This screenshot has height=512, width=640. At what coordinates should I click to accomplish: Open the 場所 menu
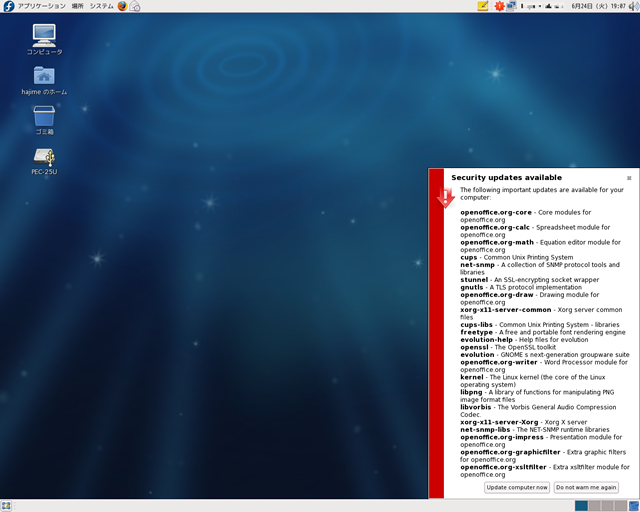pyautogui.click(x=78, y=6)
